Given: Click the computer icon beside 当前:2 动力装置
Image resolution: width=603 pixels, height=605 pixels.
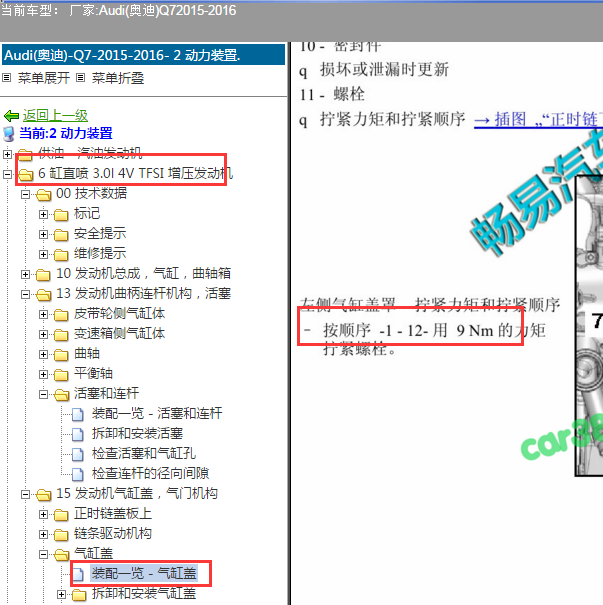Looking at the screenshot, I should (x=8, y=134).
